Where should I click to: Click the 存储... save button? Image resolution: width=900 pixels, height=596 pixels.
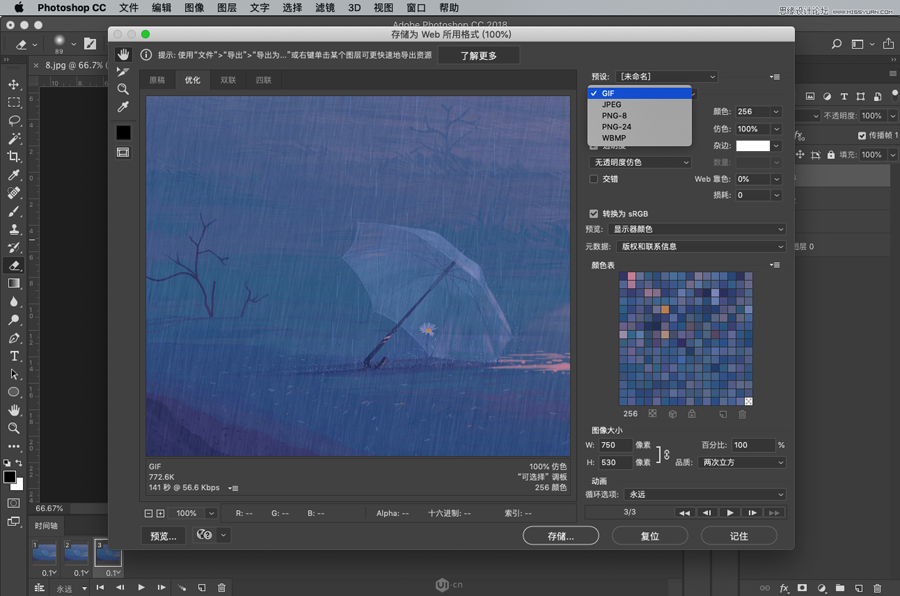pyautogui.click(x=560, y=536)
